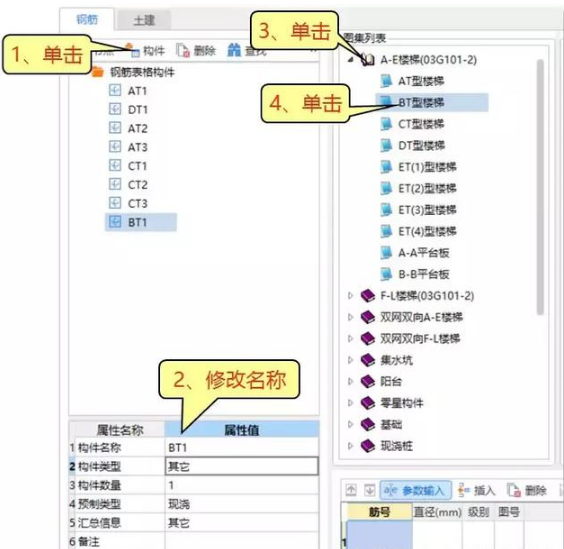564x549 pixels.
Task: Click the purple book icon of 基础
Action: [x=368, y=425]
